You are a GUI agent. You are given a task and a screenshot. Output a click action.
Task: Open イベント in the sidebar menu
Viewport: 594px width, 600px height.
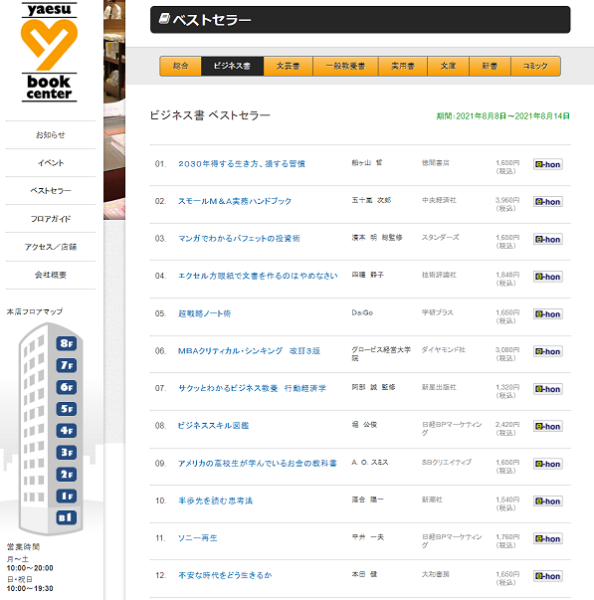coord(51,163)
